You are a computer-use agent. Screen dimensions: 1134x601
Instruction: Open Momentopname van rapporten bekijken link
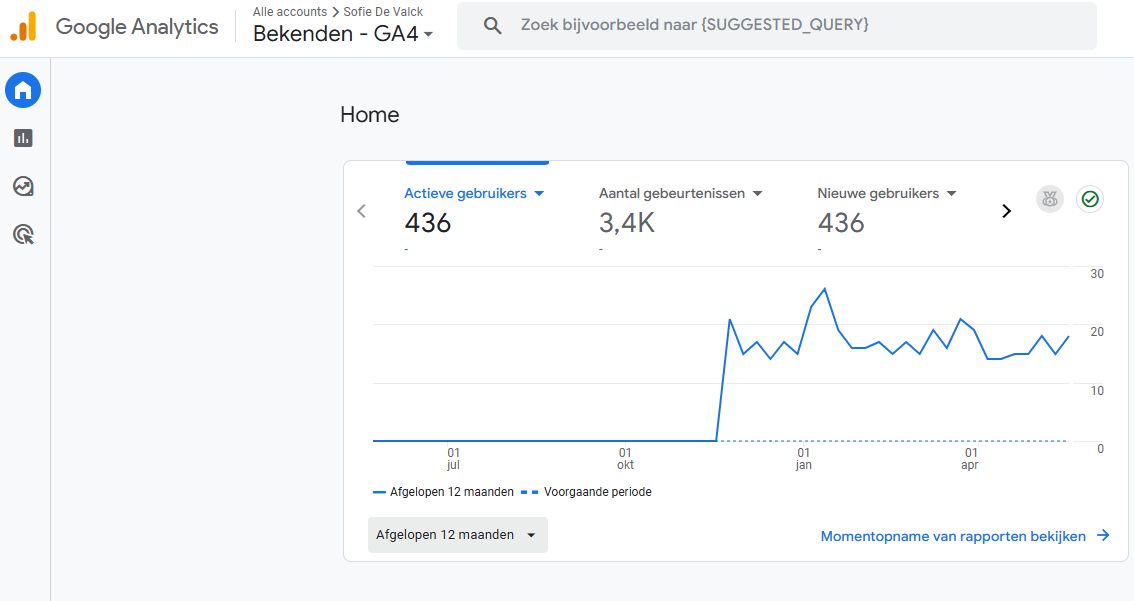coord(965,536)
